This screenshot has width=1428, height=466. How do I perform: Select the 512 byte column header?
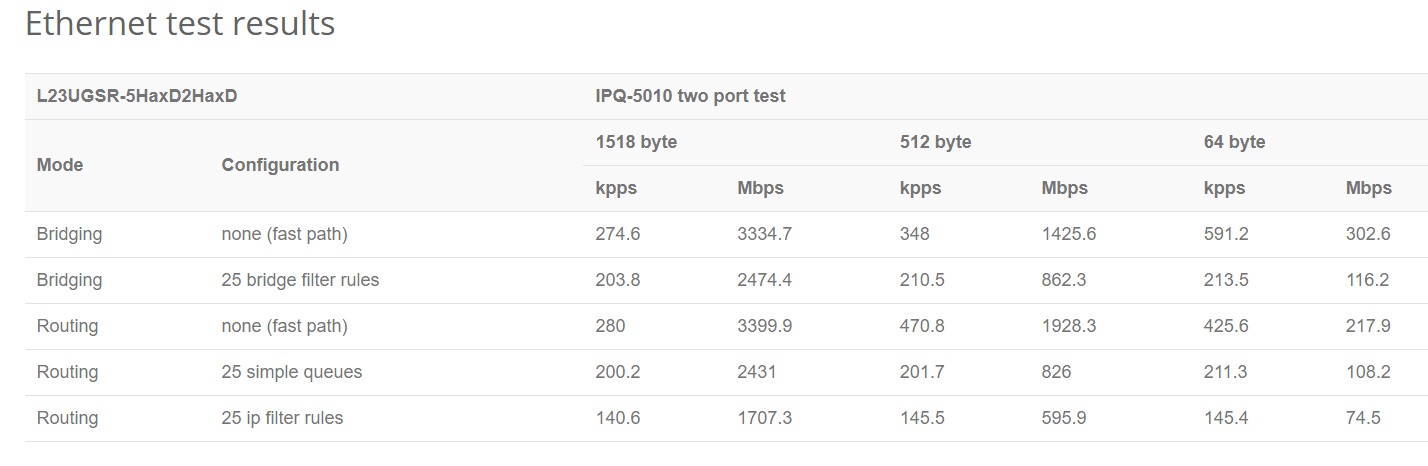pos(935,142)
